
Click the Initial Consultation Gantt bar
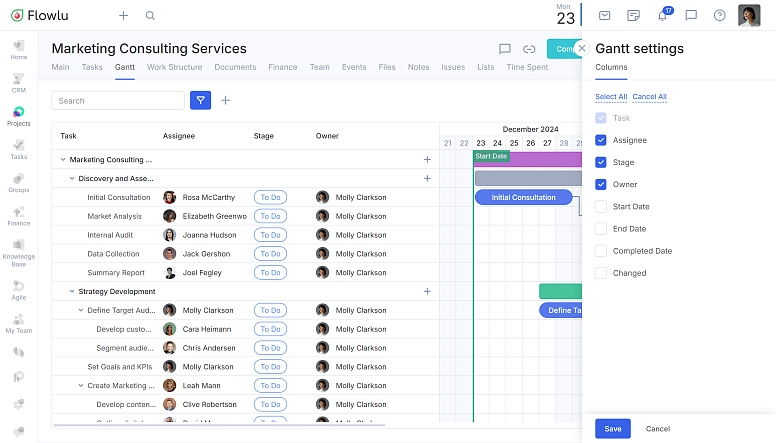523,197
